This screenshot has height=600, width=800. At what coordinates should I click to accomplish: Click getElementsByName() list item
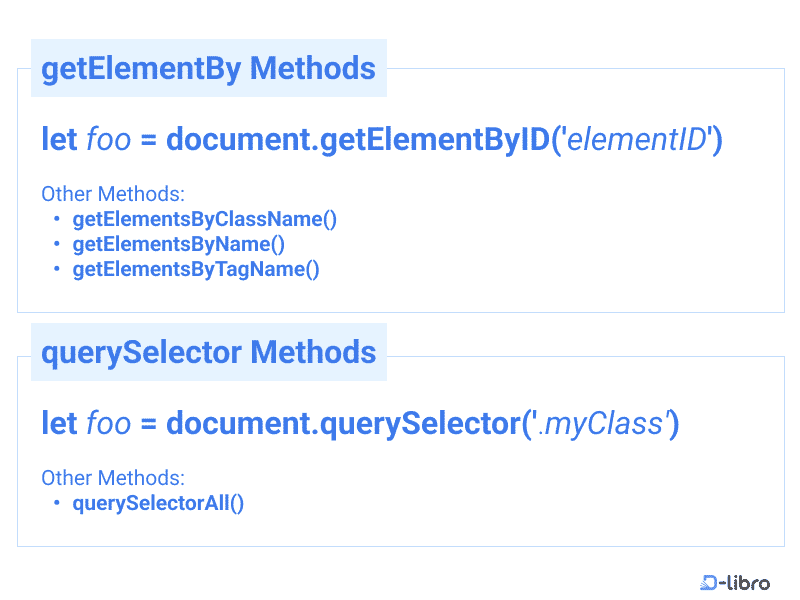click(179, 244)
